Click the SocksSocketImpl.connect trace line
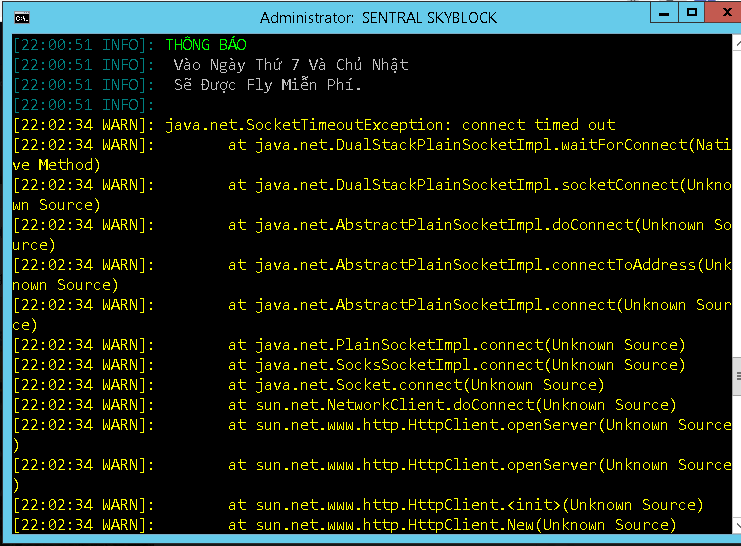Viewport: 741px width, 546px height. pyautogui.click(x=456, y=365)
